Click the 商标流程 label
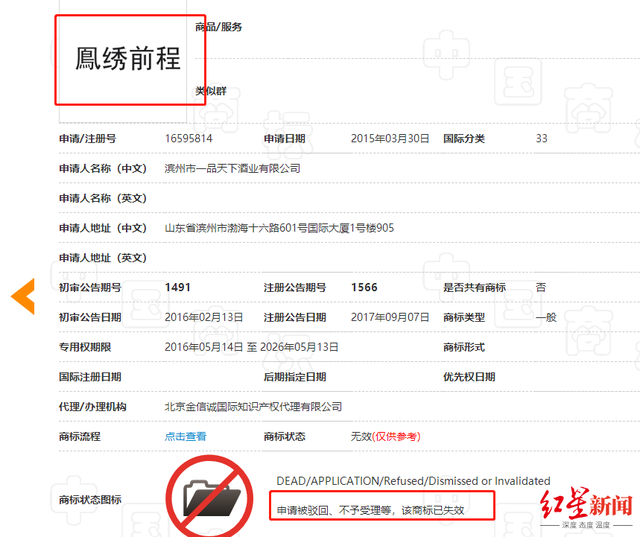640x537 pixels. [x=80, y=437]
